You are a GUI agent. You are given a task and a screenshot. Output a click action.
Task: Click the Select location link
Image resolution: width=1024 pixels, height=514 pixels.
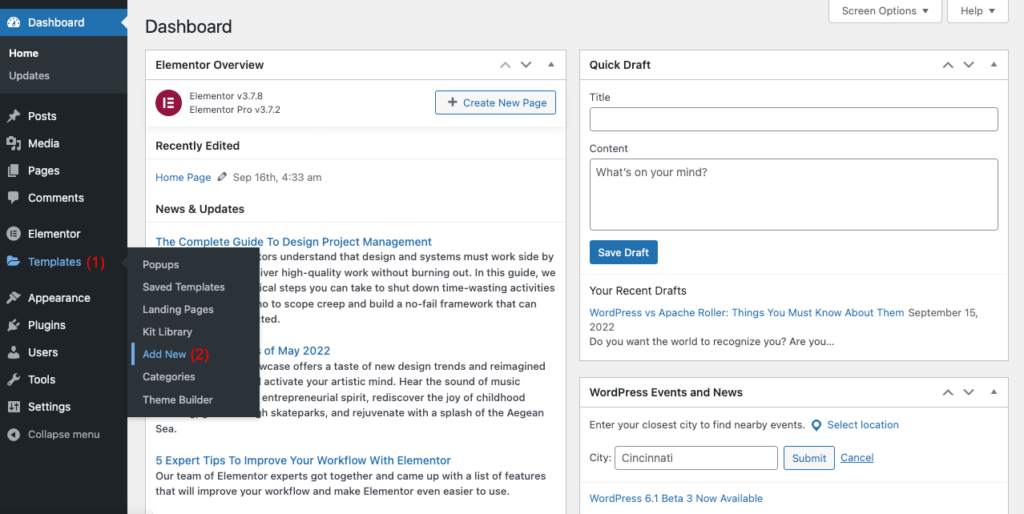point(862,425)
